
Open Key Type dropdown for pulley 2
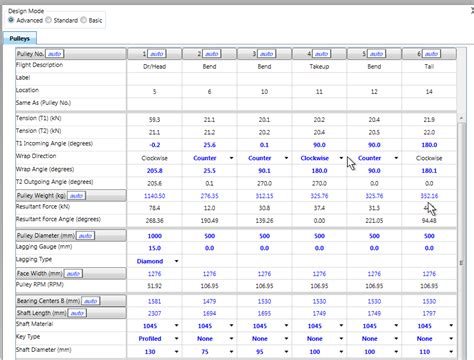[231, 338]
